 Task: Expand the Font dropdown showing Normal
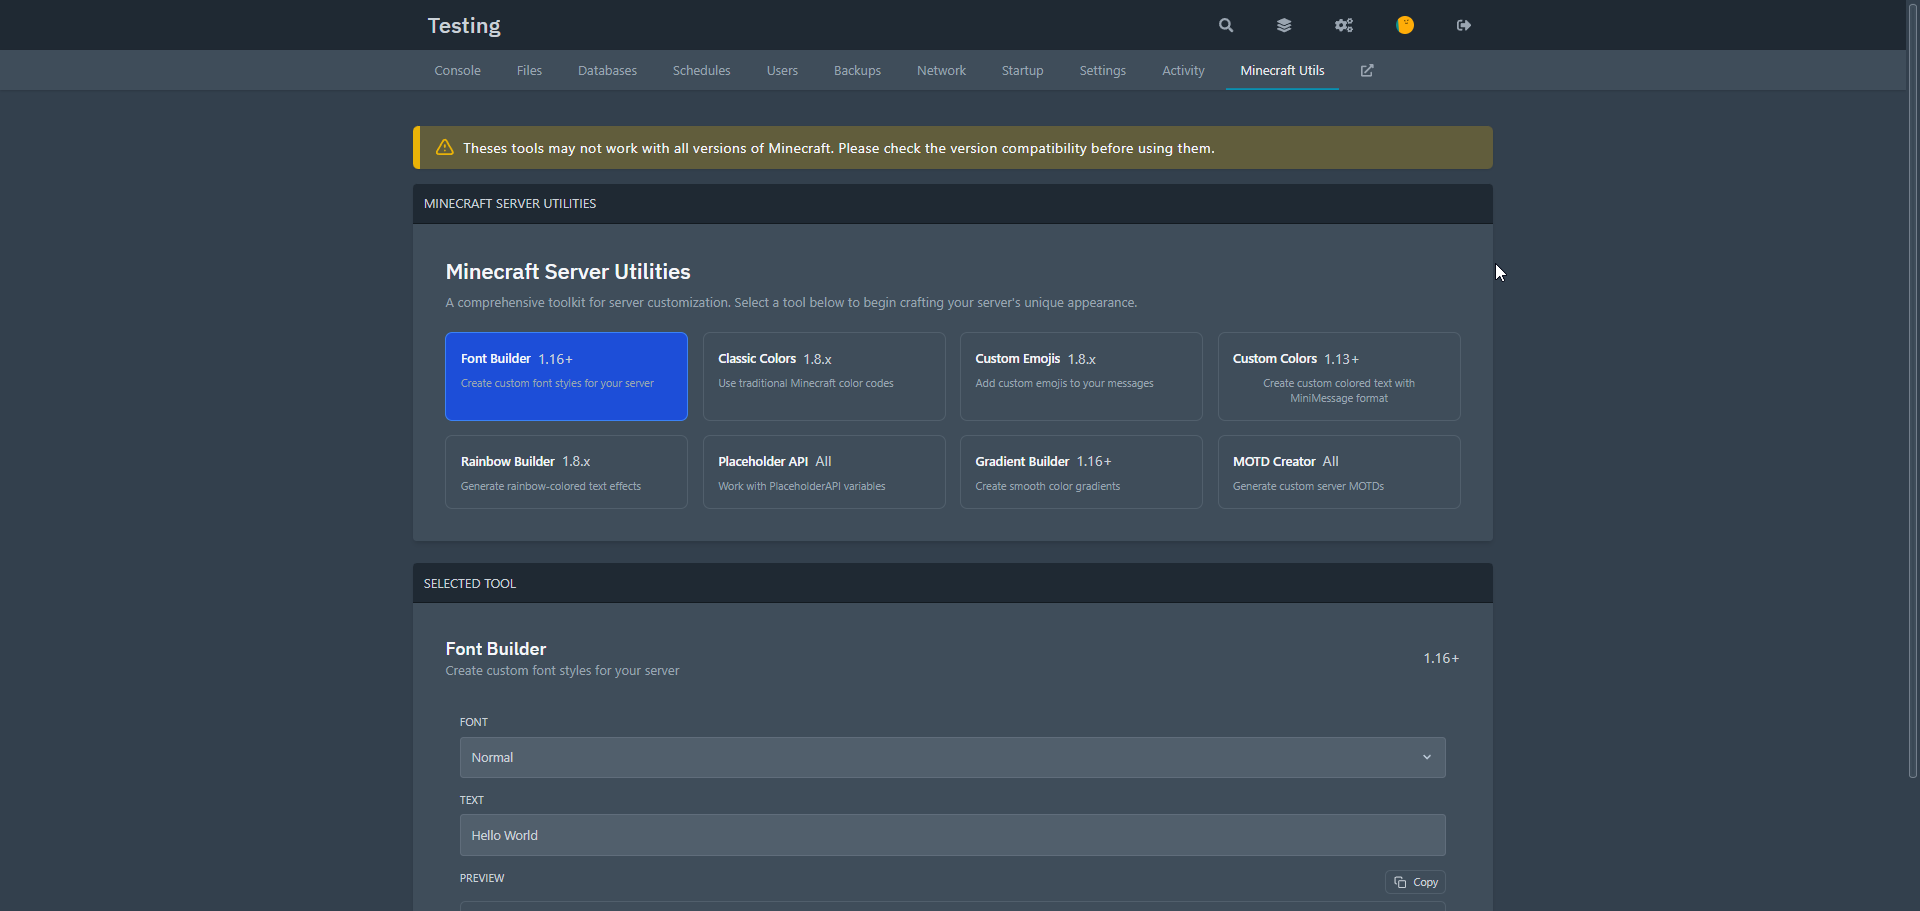[952, 757]
